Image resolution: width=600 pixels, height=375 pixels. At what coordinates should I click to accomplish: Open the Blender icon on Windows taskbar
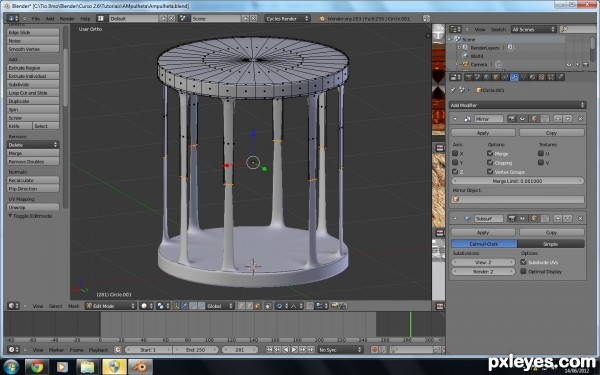coord(140,367)
